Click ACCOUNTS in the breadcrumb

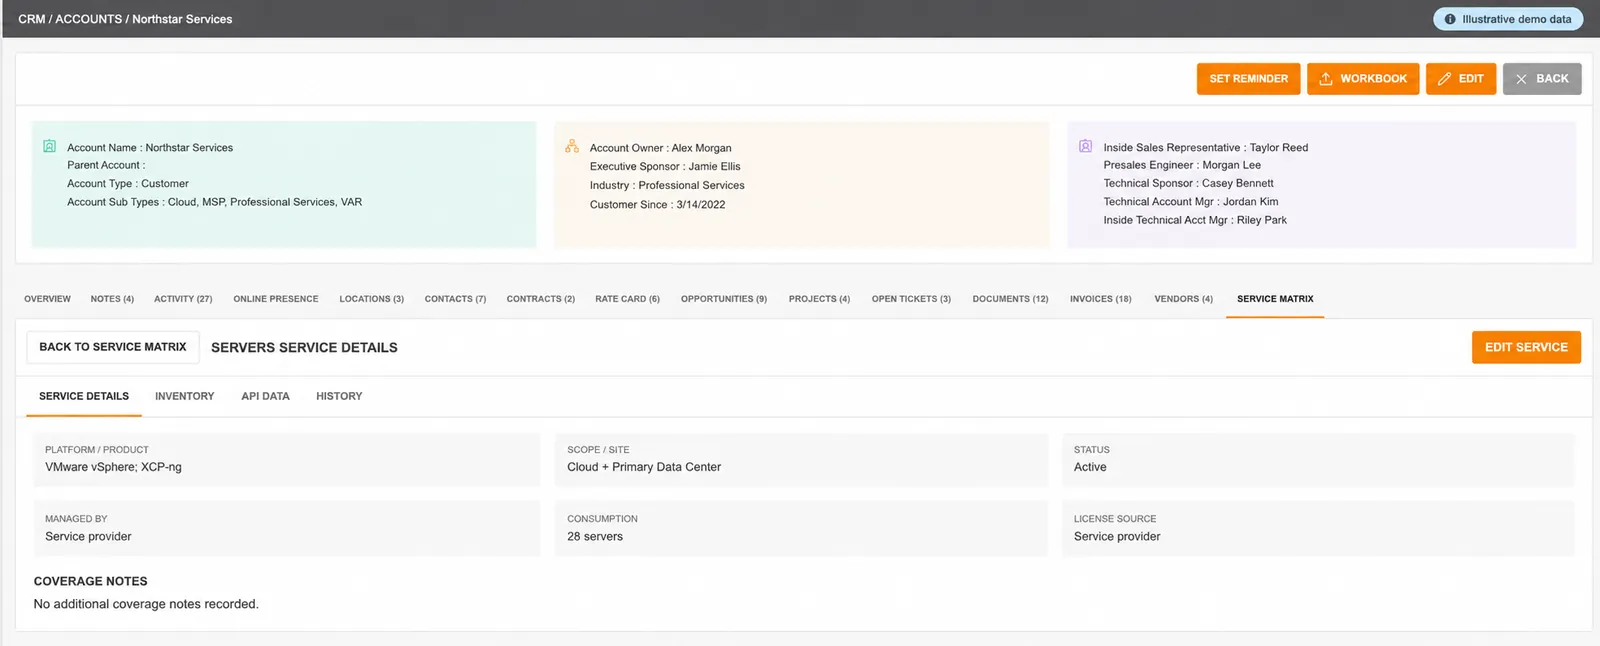point(88,19)
